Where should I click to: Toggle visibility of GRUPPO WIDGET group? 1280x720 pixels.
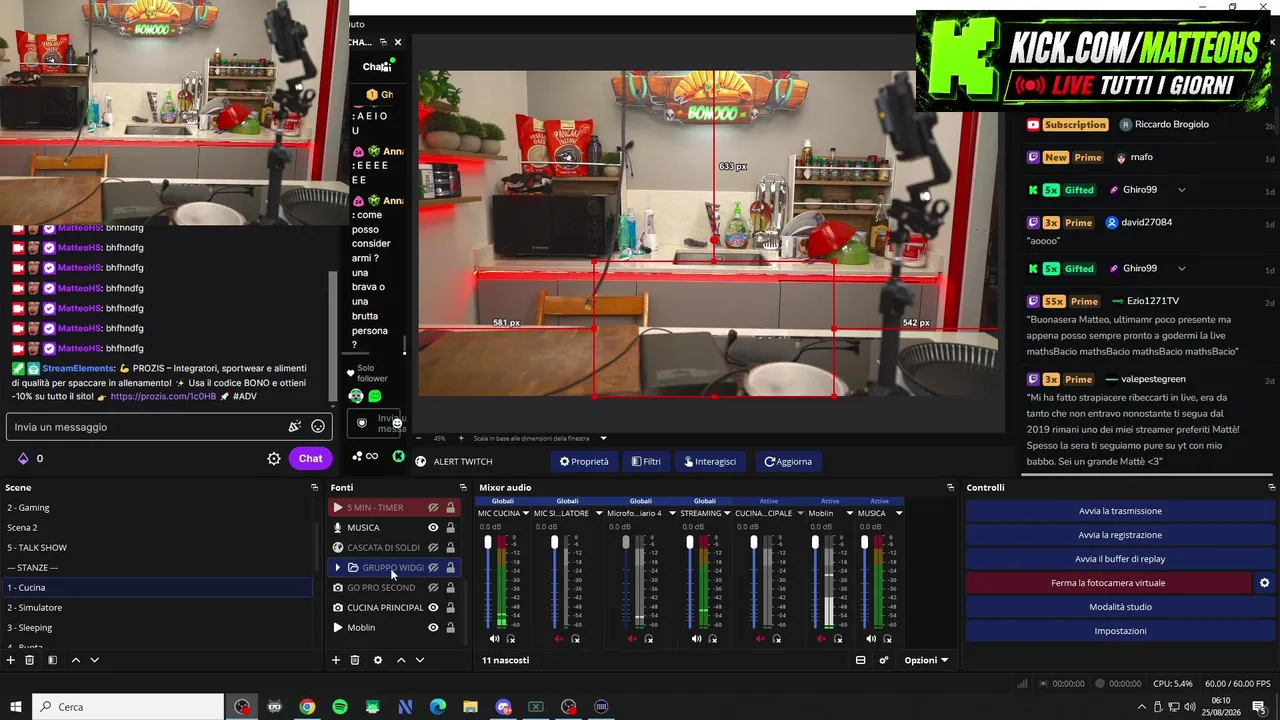(433, 567)
